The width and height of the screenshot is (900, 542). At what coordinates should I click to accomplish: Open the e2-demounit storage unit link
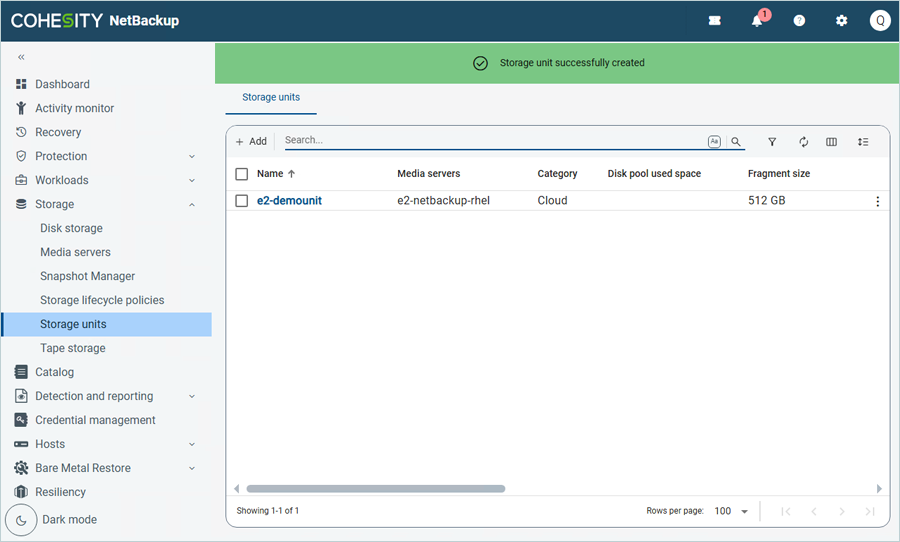click(289, 201)
